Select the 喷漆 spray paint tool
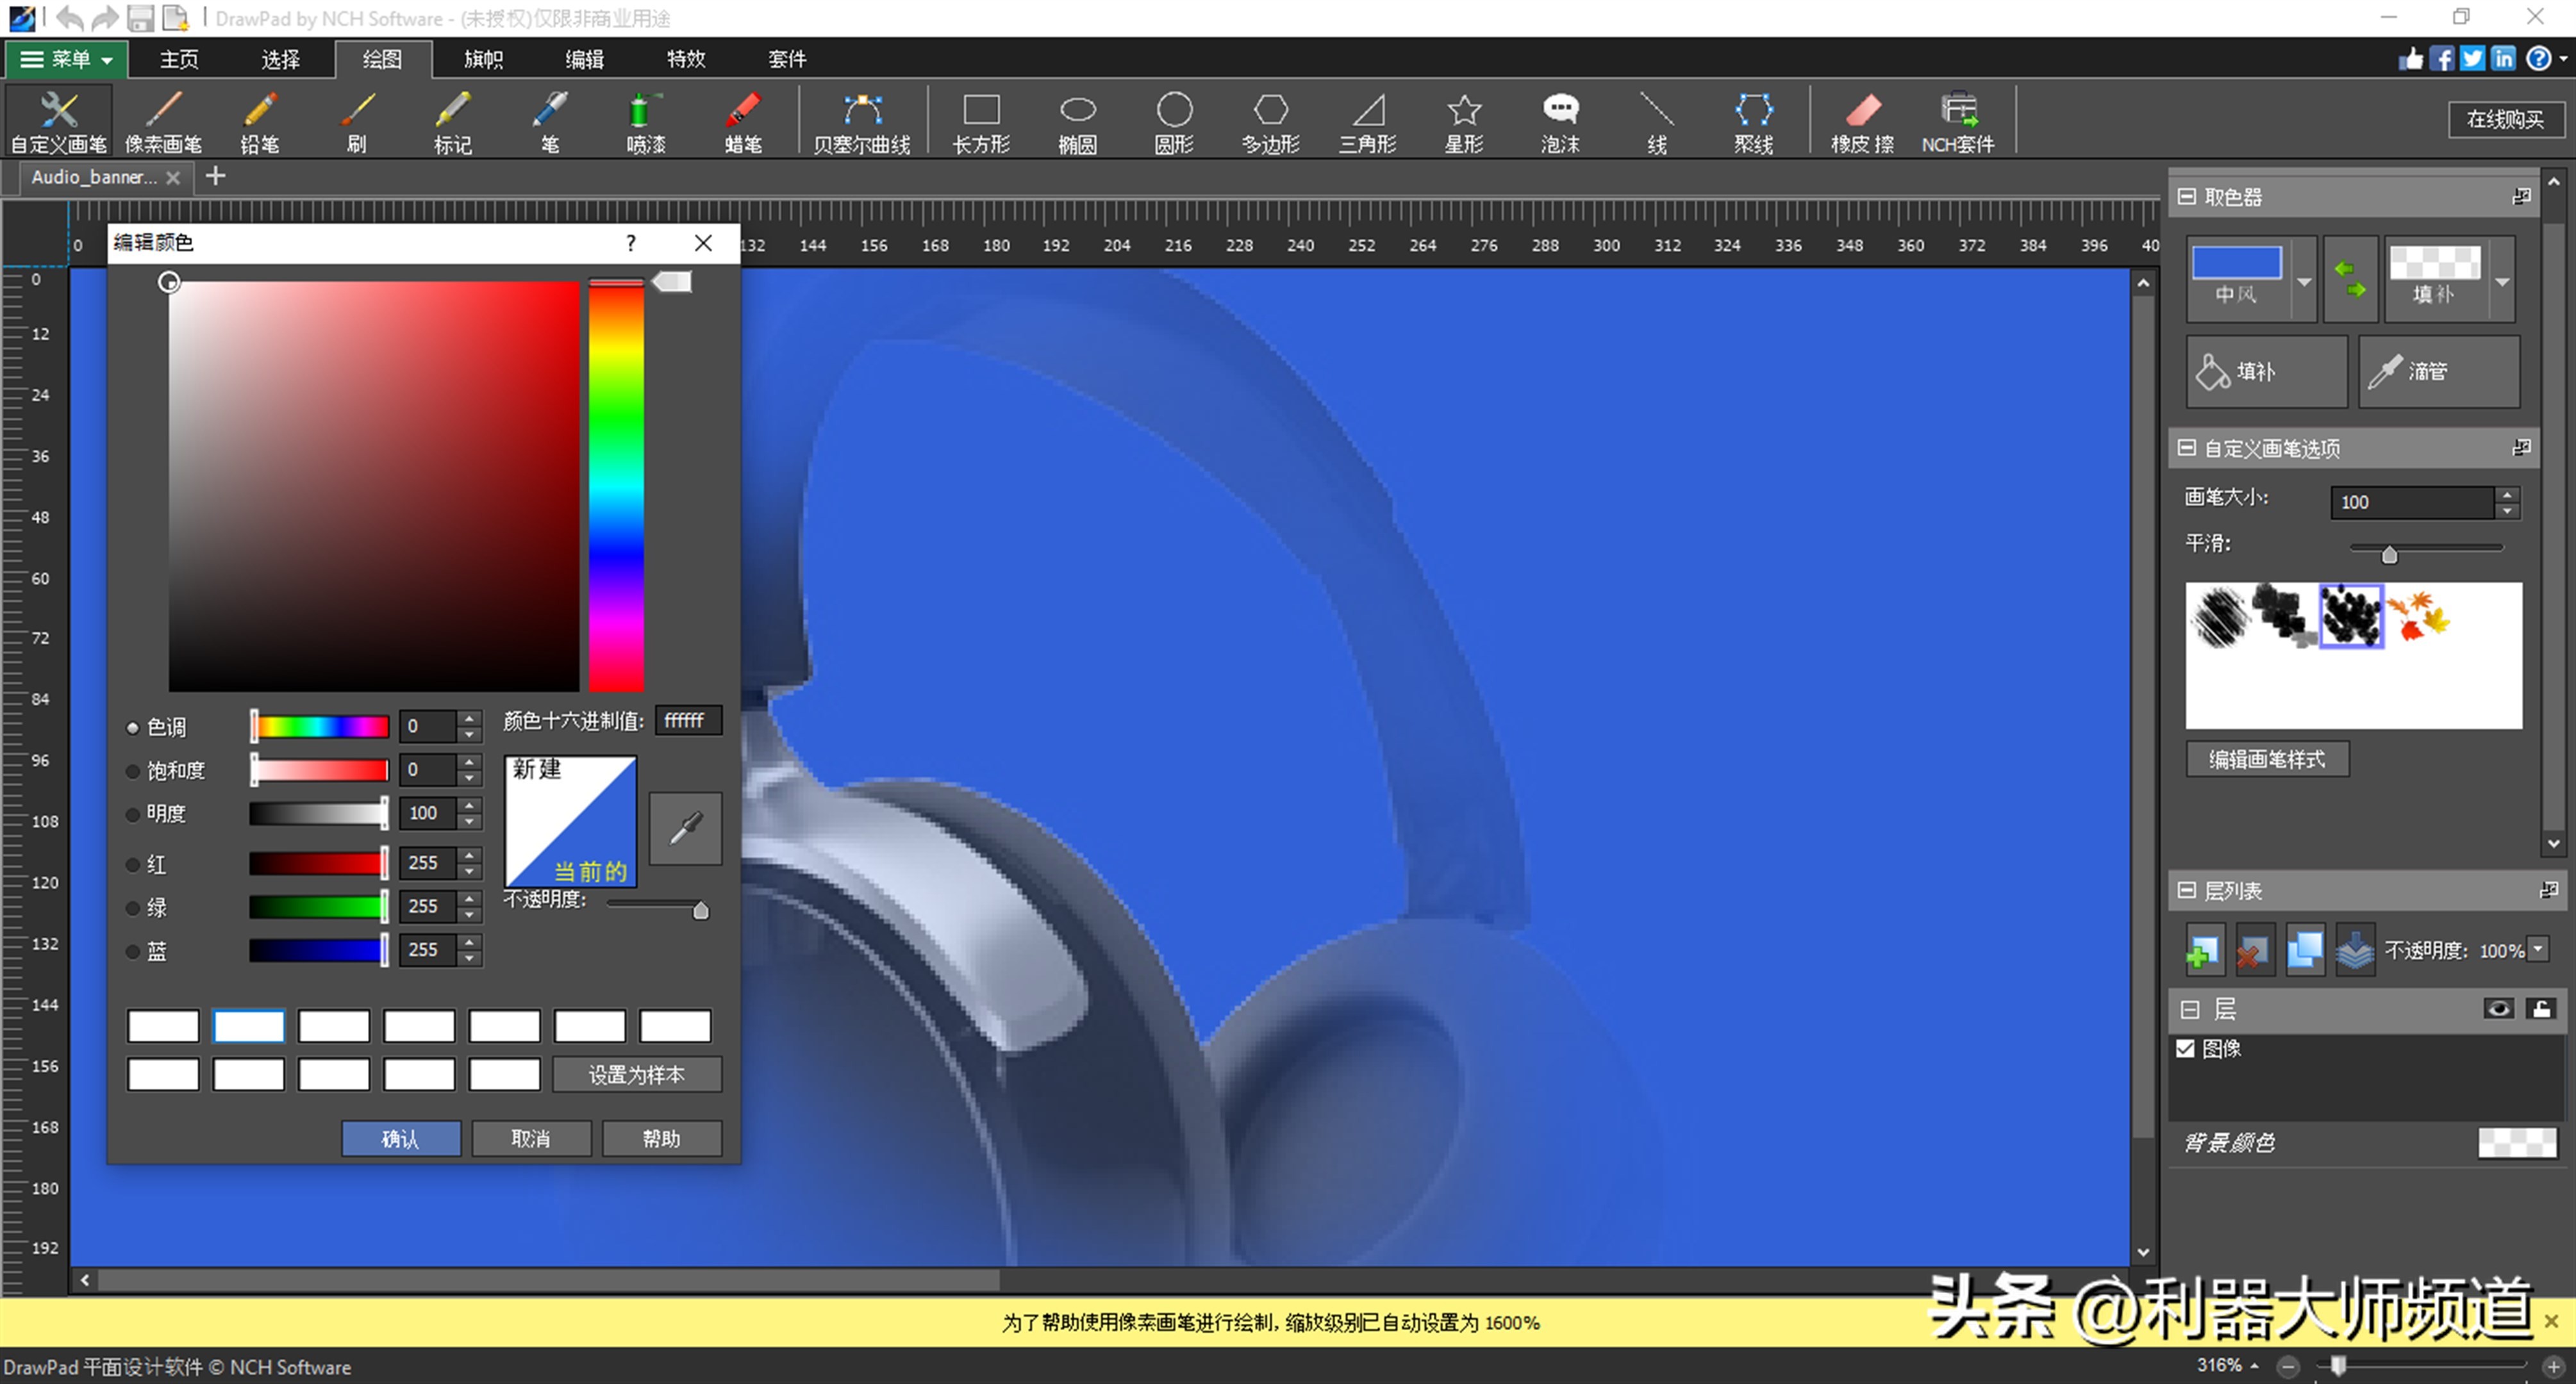 (x=645, y=121)
